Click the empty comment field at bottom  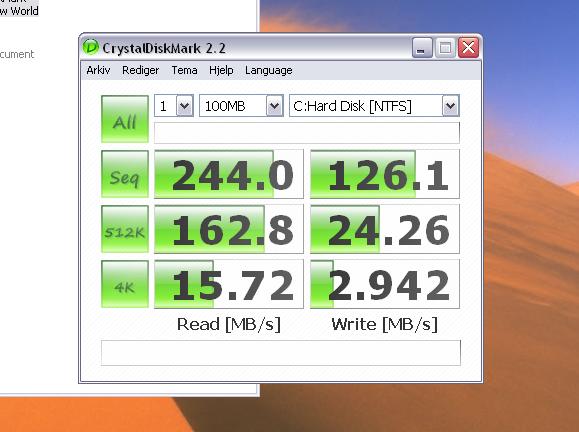[281, 353]
